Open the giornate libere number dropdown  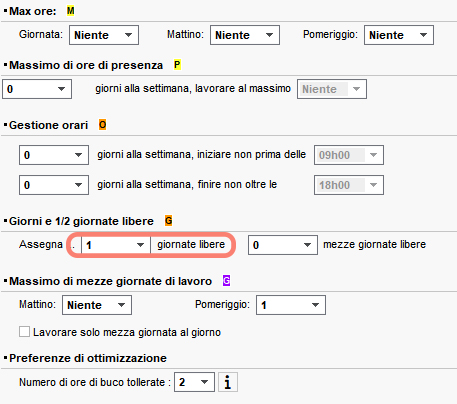pyautogui.click(x=116, y=245)
